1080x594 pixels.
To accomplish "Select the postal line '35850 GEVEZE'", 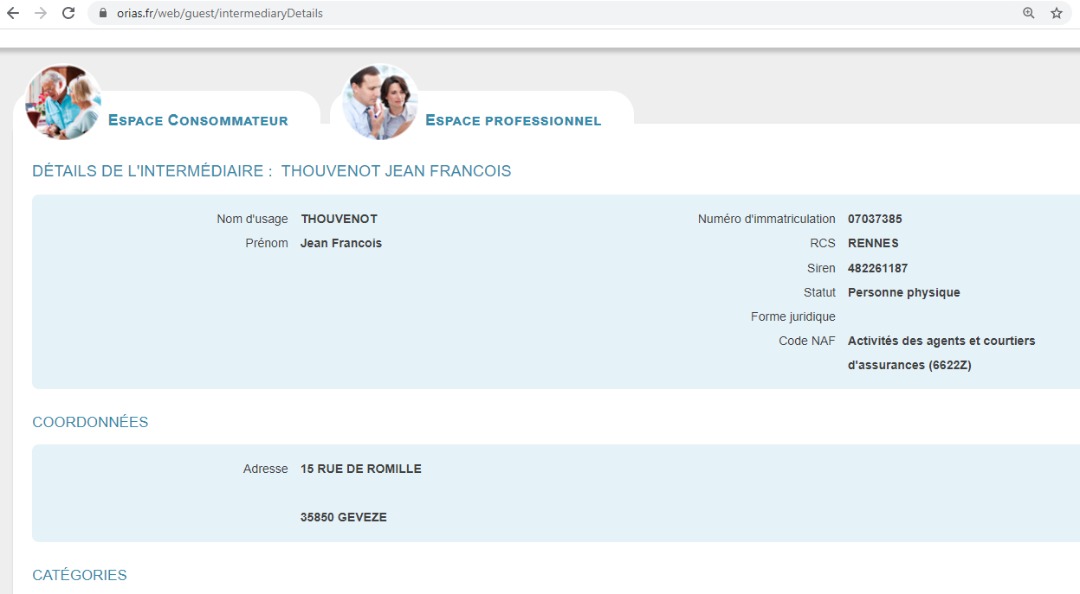I will pos(343,518).
